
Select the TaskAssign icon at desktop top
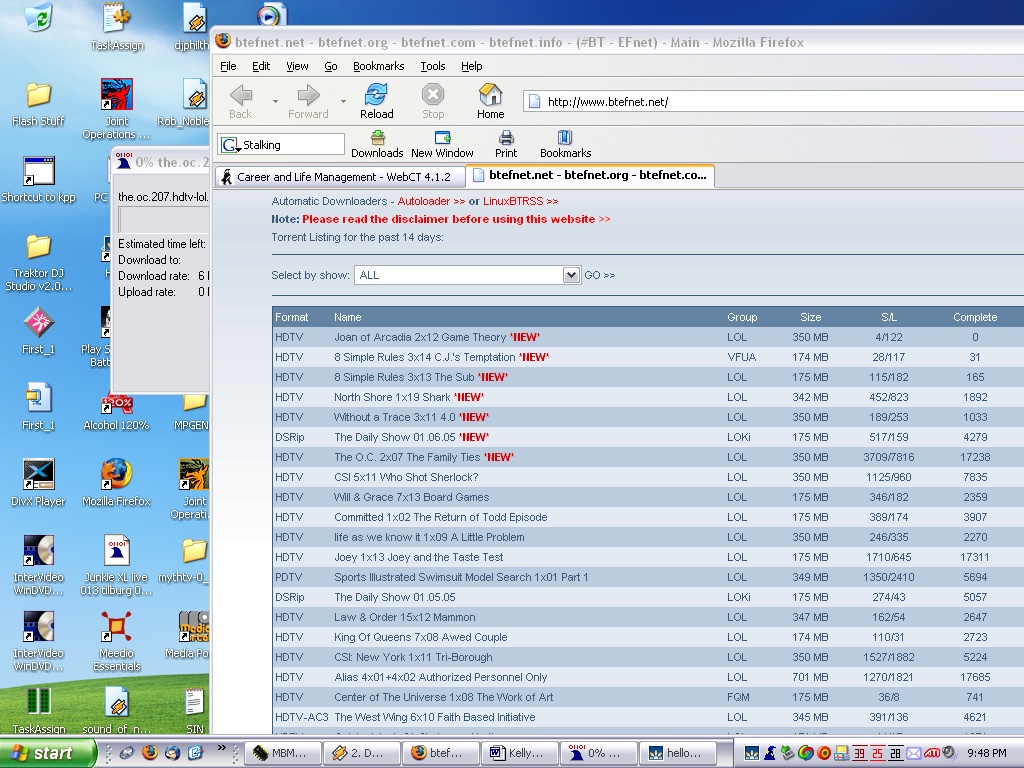116,26
